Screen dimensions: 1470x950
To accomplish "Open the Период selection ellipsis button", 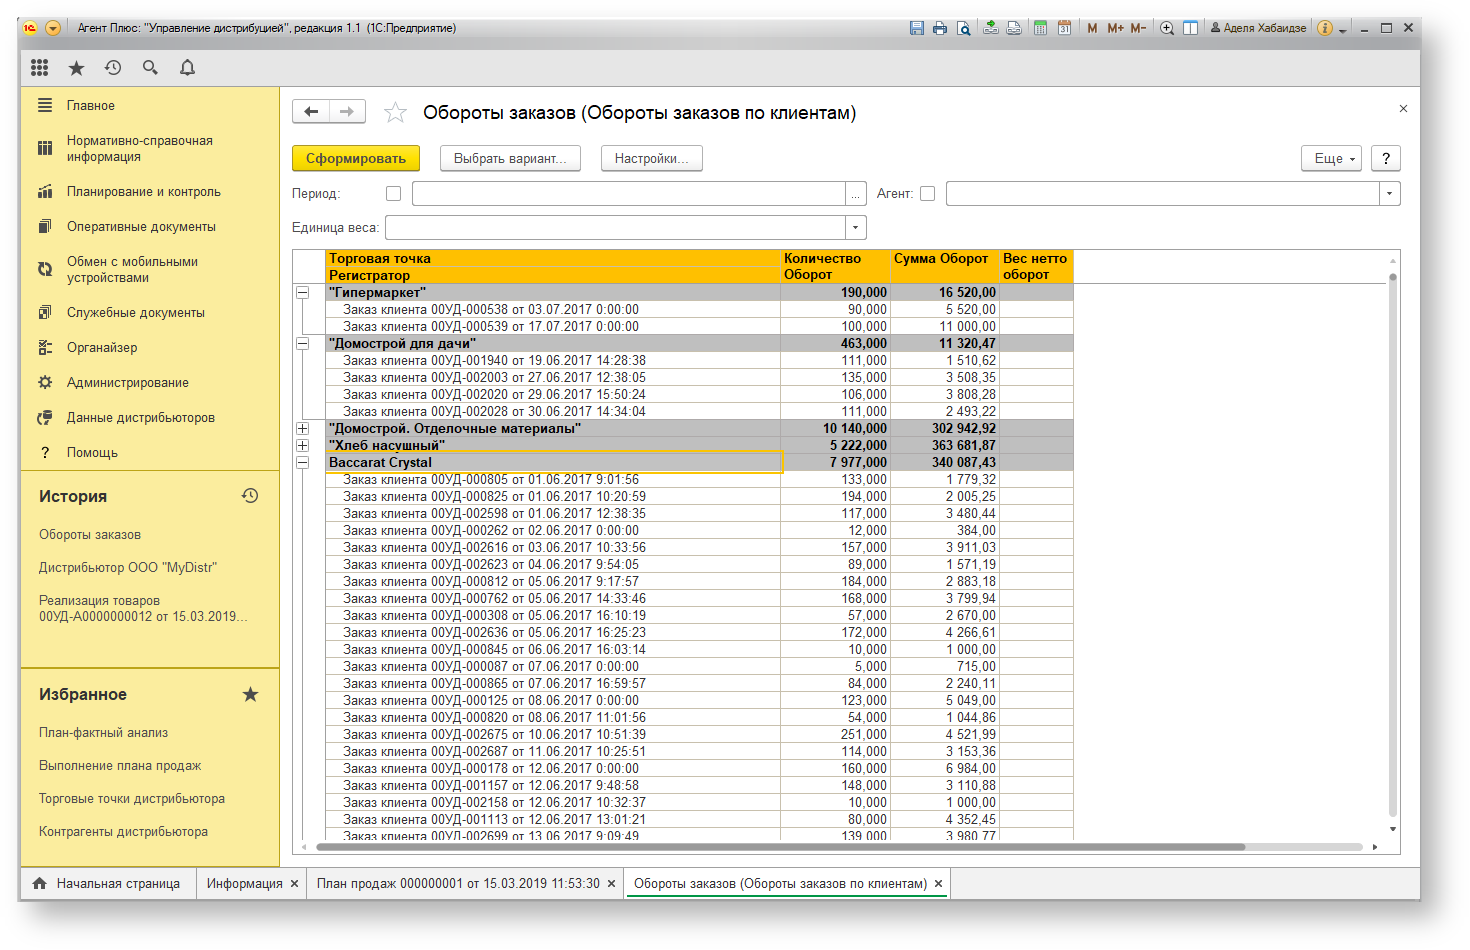I will tap(855, 194).
